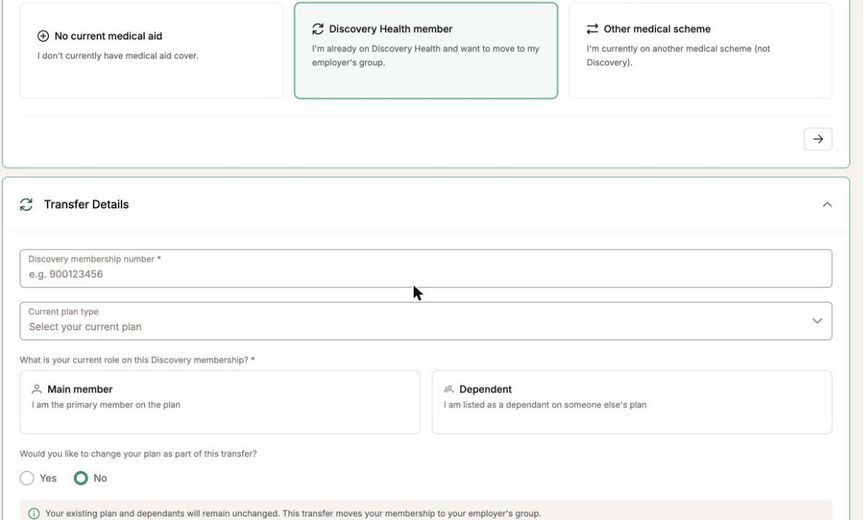Collapse the Transfer Details section chevron
864x520 pixels.
point(827,204)
